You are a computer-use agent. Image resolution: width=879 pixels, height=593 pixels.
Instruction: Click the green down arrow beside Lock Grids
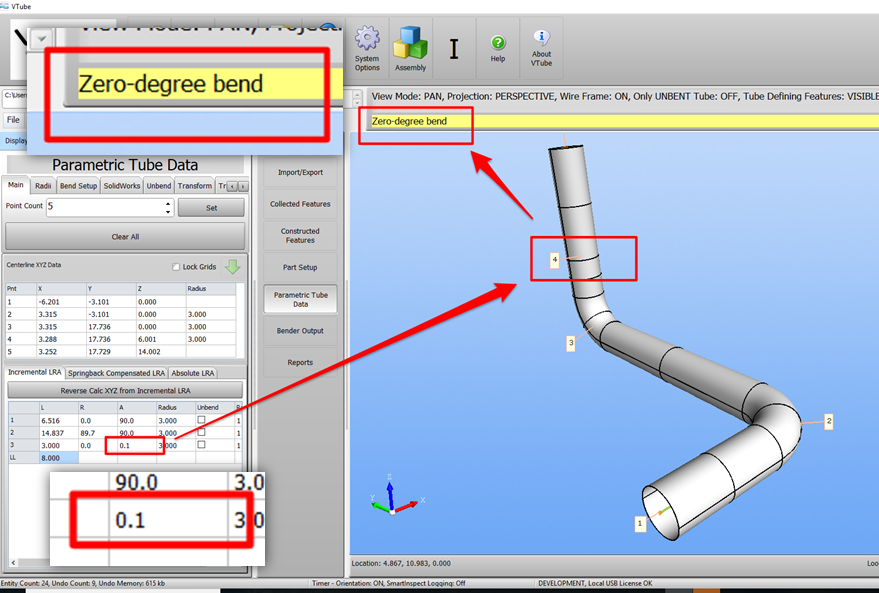[x=232, y=266]
